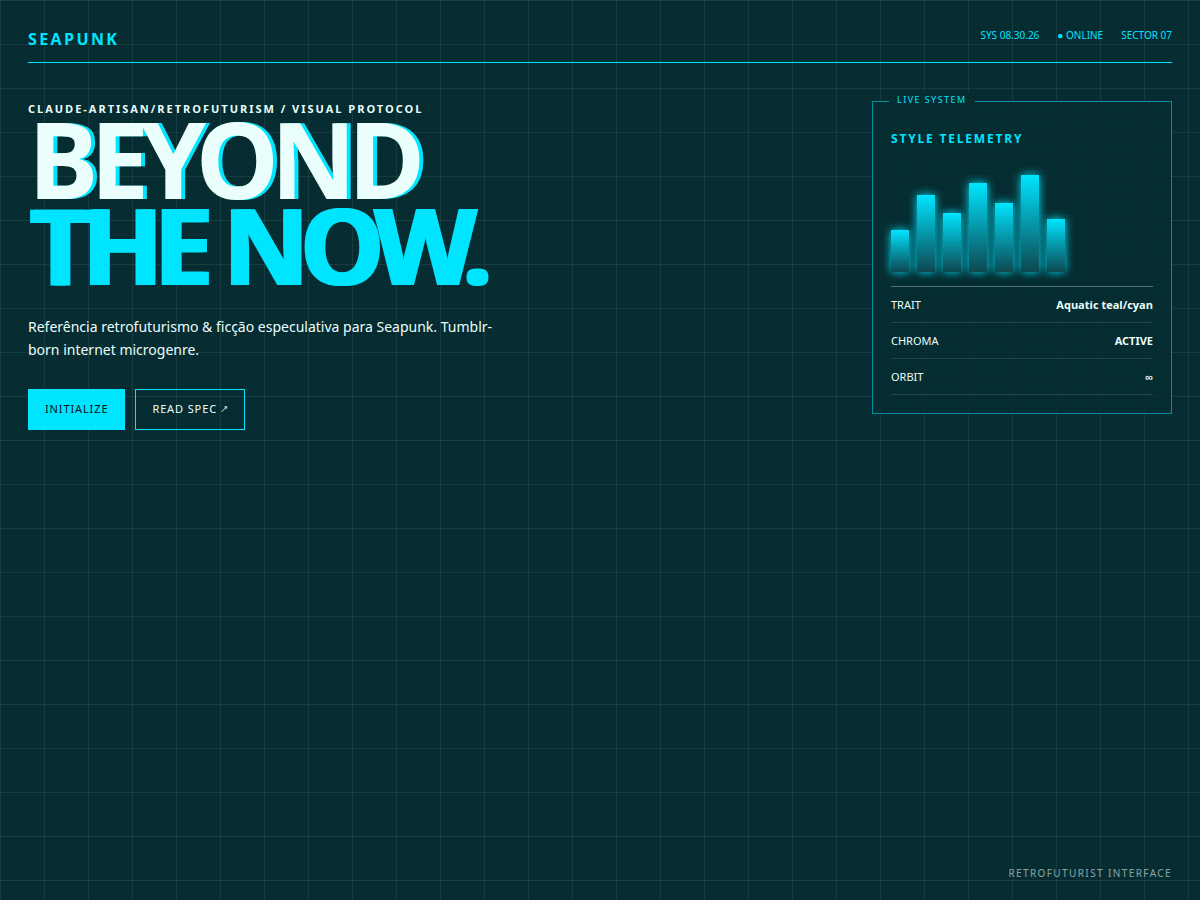Select the TRAIT row in telemetry panel
Screen dimensions: 1200x900
coord(1022,305)
